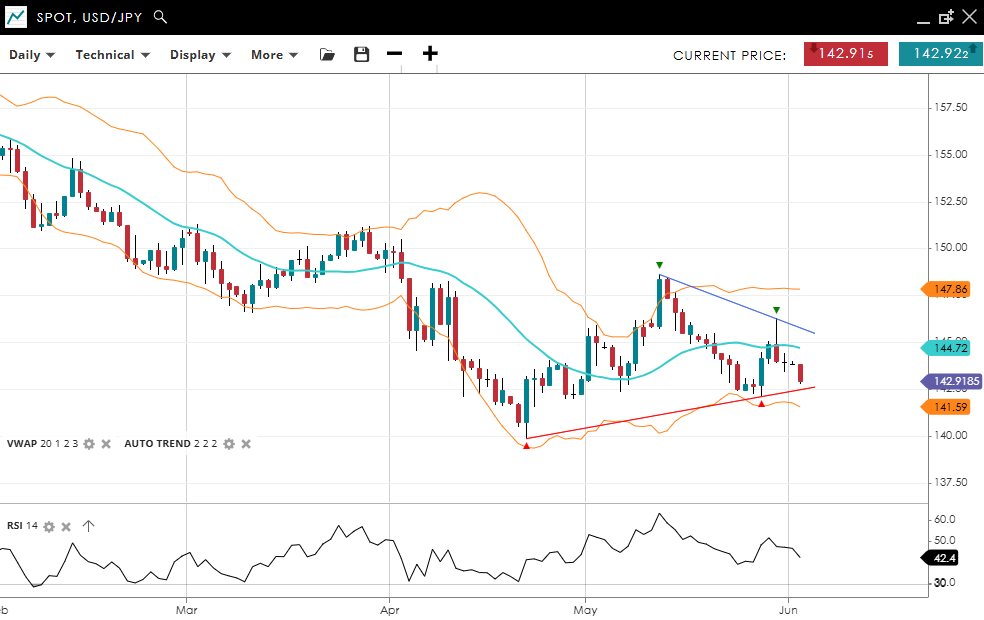Save chart using floppy disk icon
This screenshot has width=984, height=620.
362,55
